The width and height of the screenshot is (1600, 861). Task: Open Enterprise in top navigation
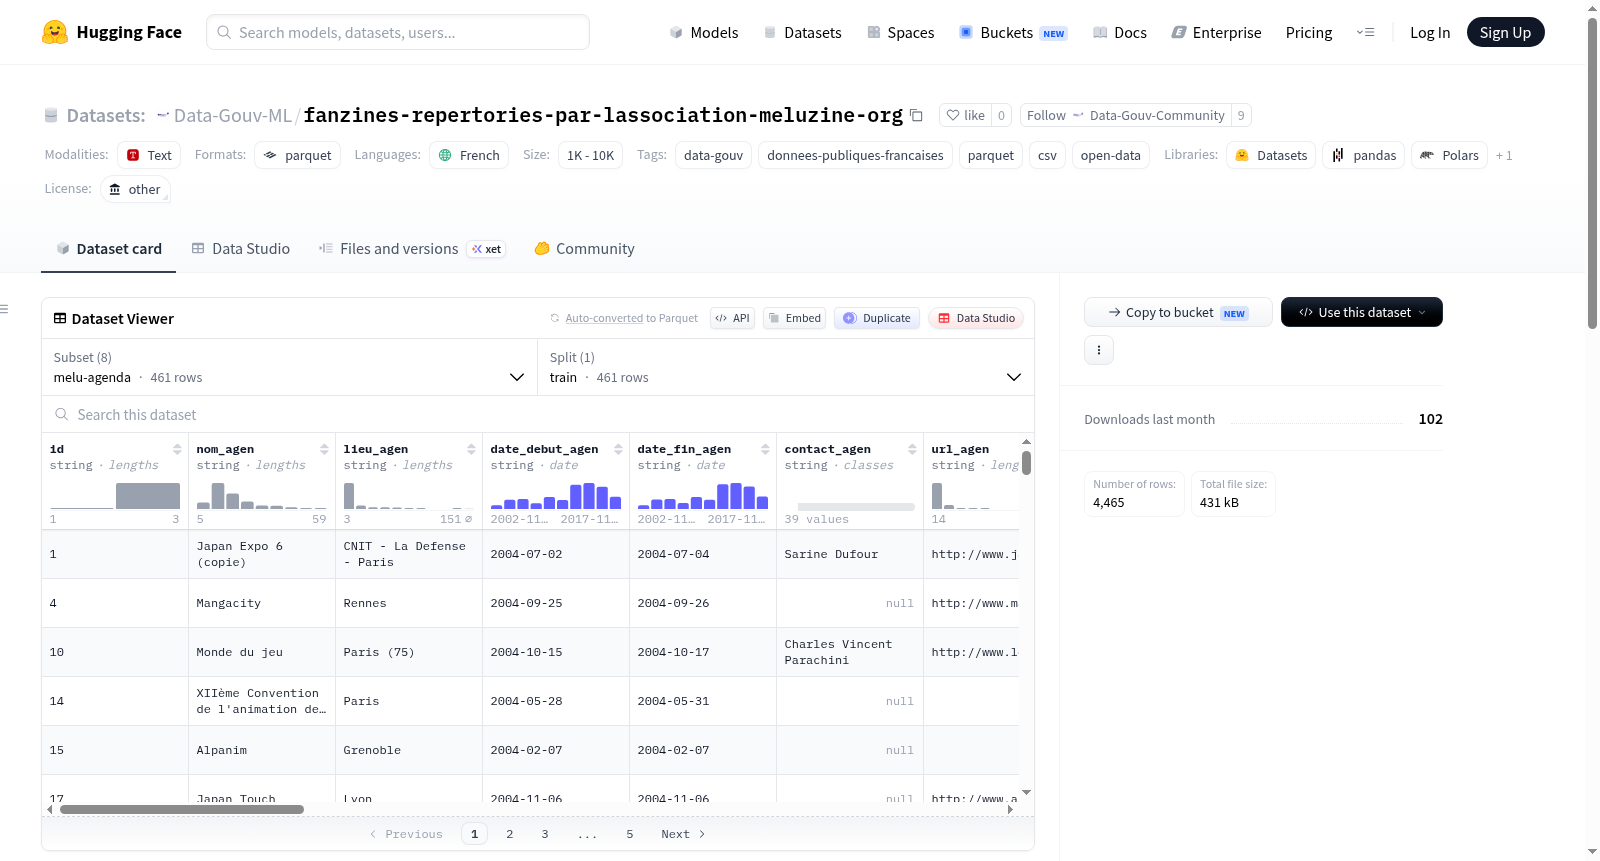(1216, 33)
